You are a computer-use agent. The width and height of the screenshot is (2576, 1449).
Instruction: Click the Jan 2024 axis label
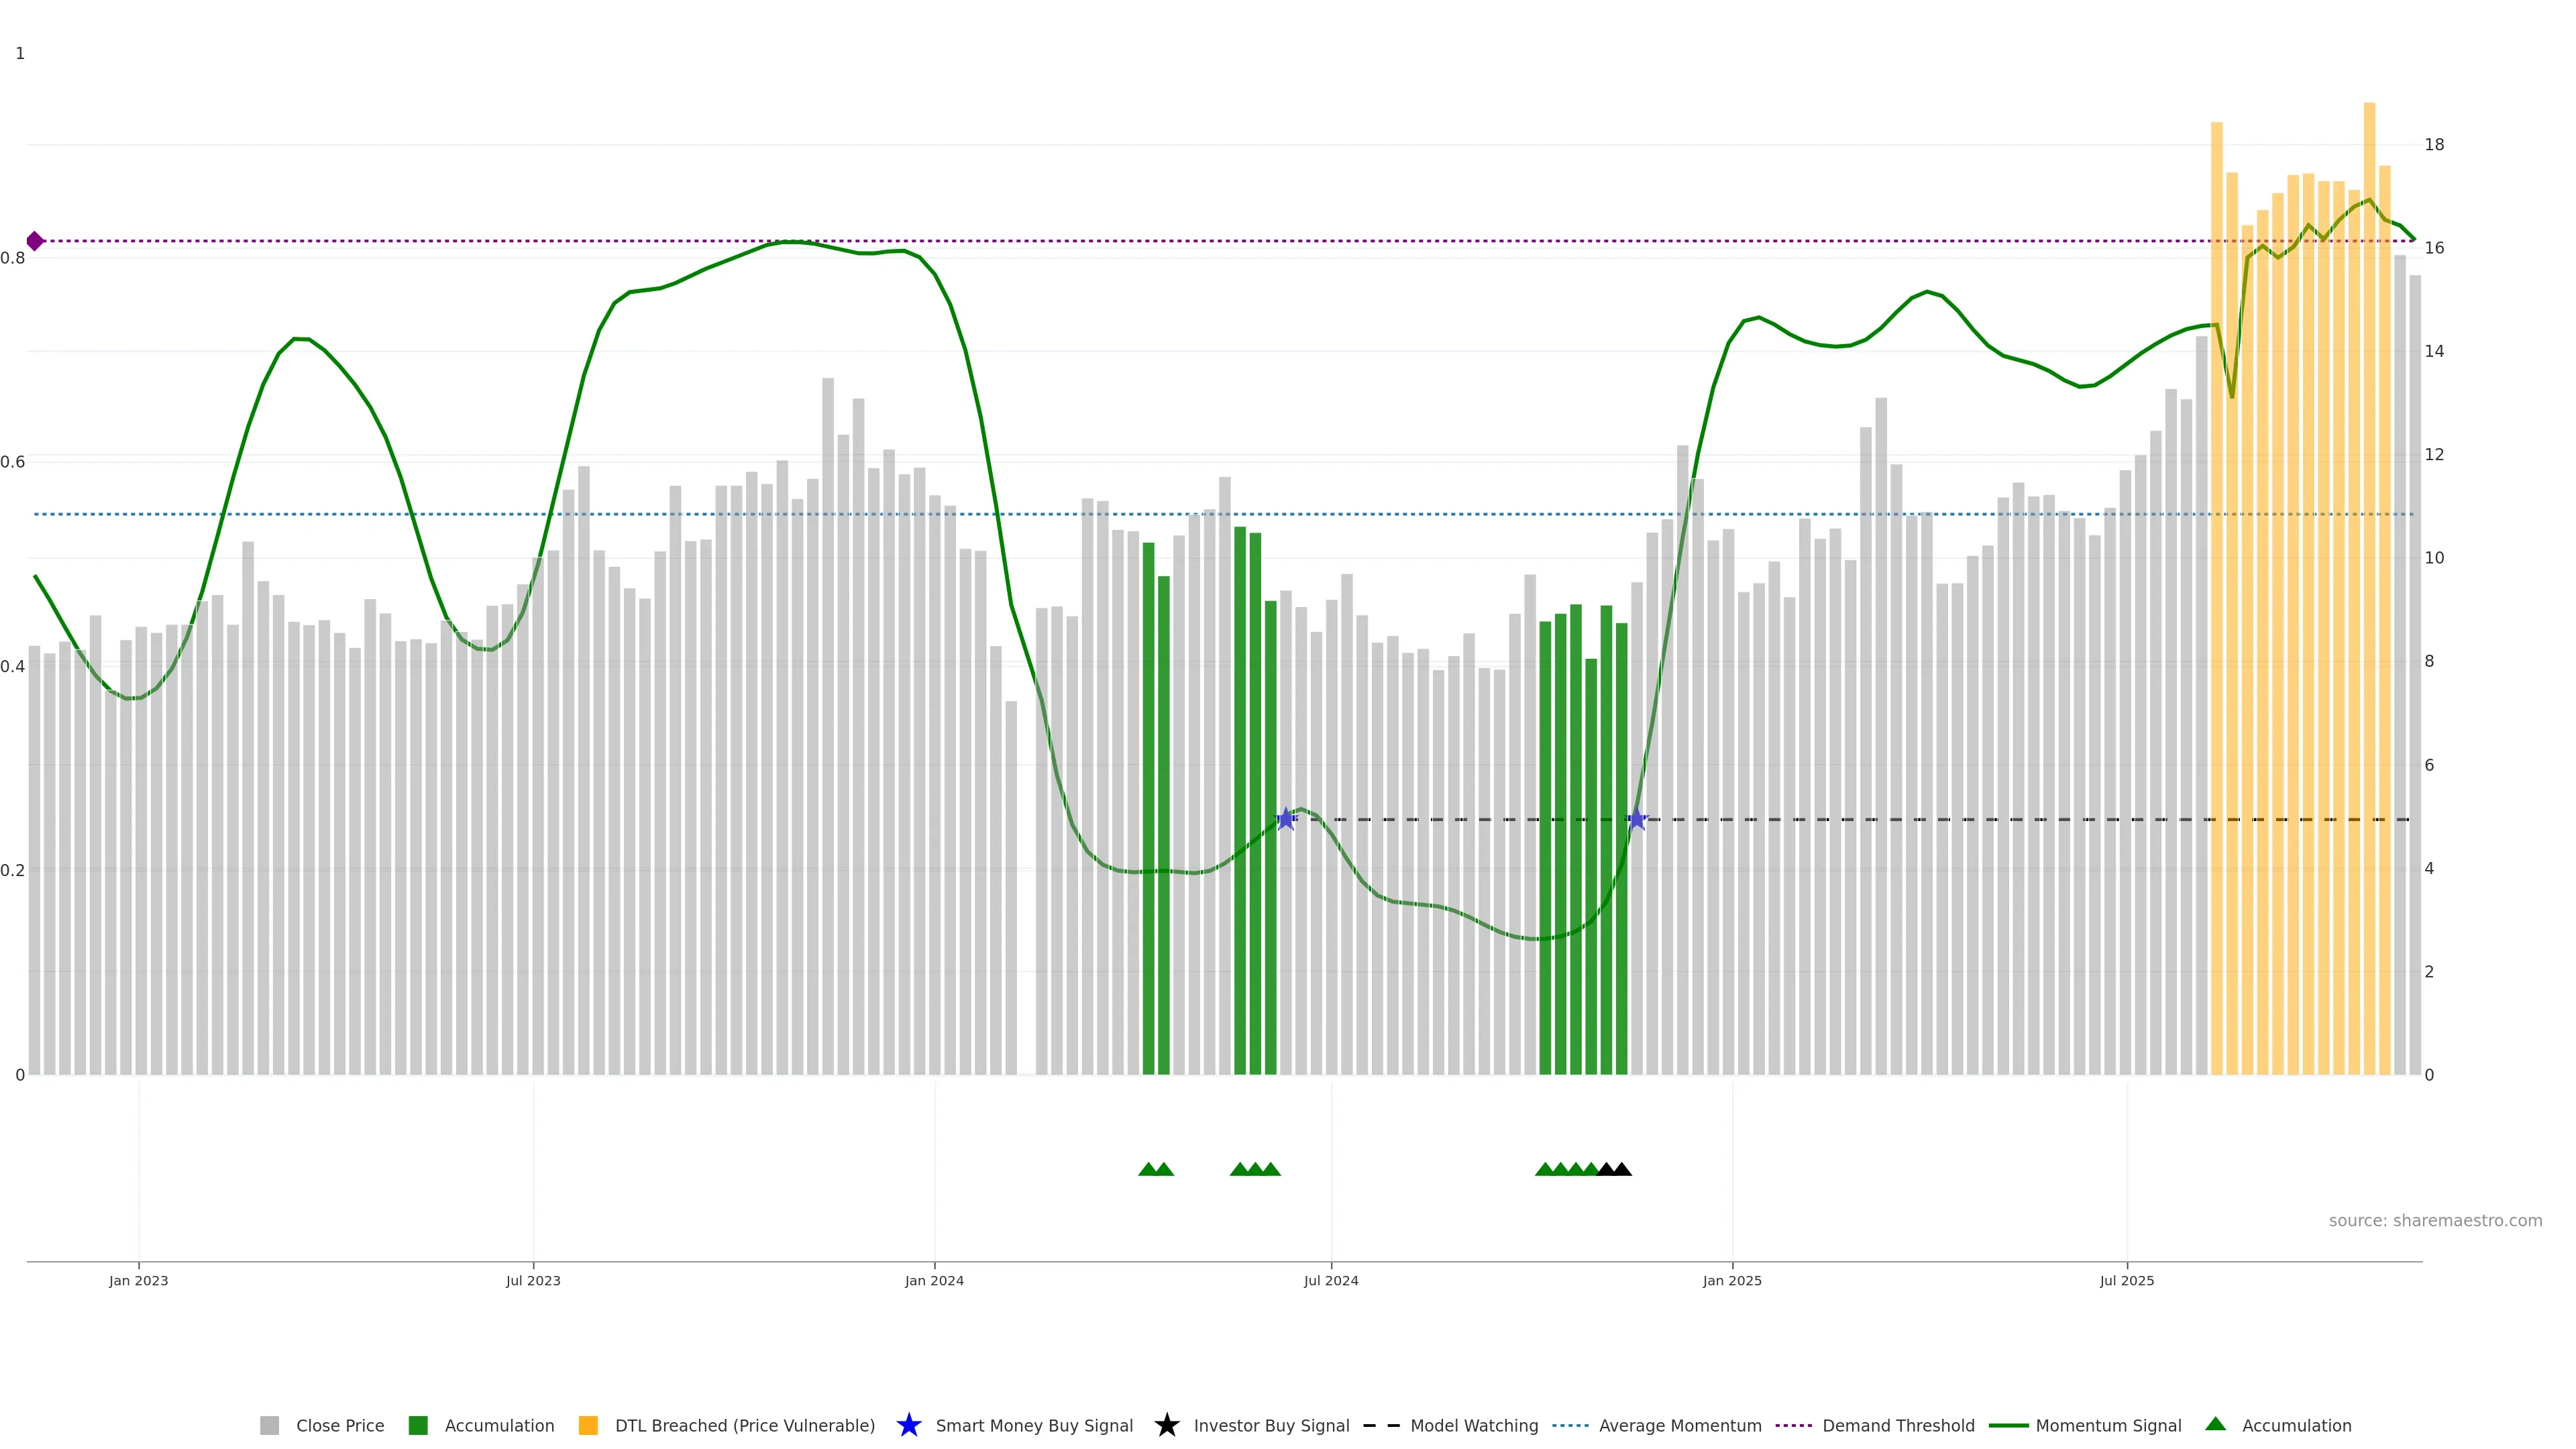click(x=934, y=1280)
